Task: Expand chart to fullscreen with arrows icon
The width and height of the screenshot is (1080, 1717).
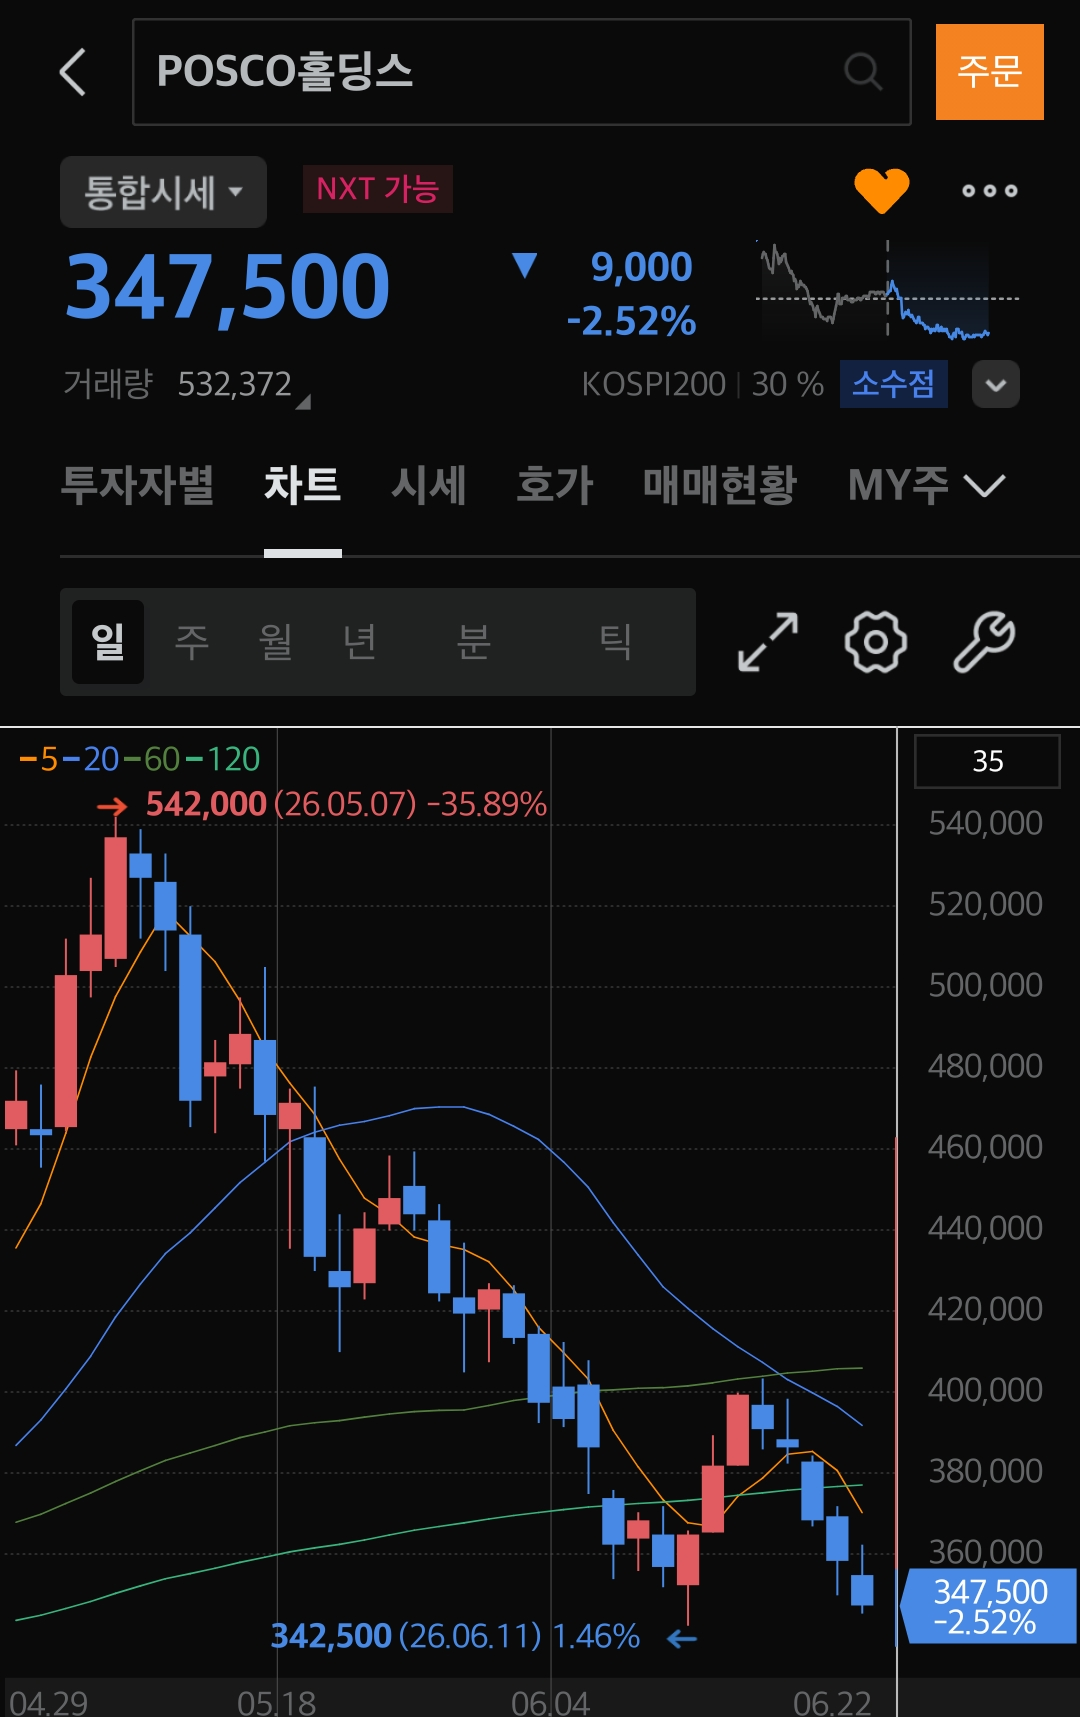Action: click(x=768, y=642)
